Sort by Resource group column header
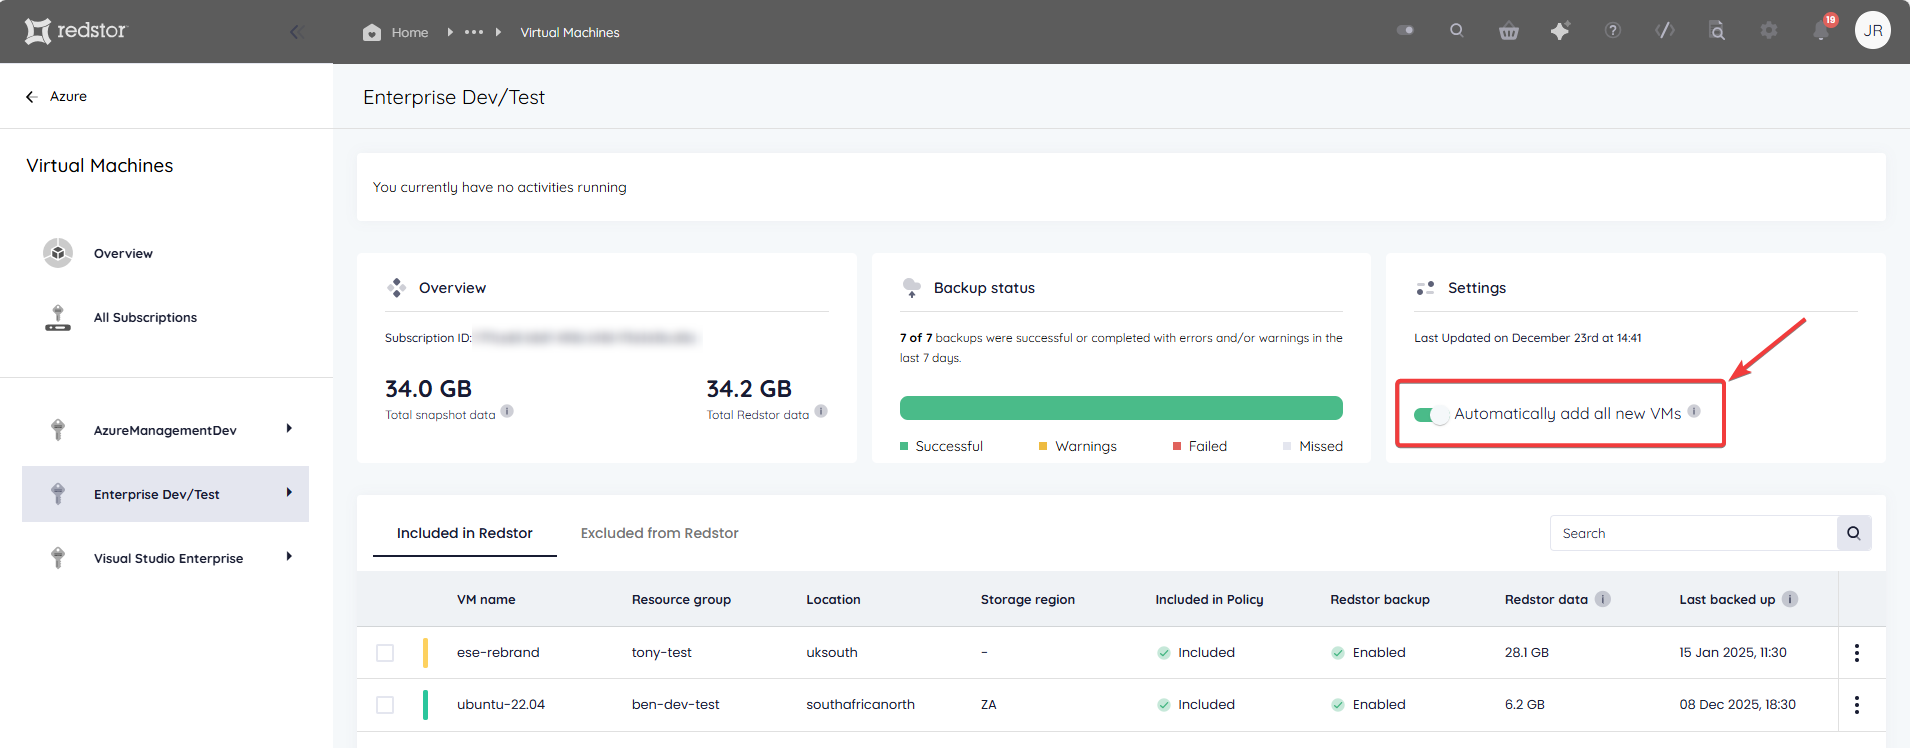The image size is (1910, 748). [681, 600]
